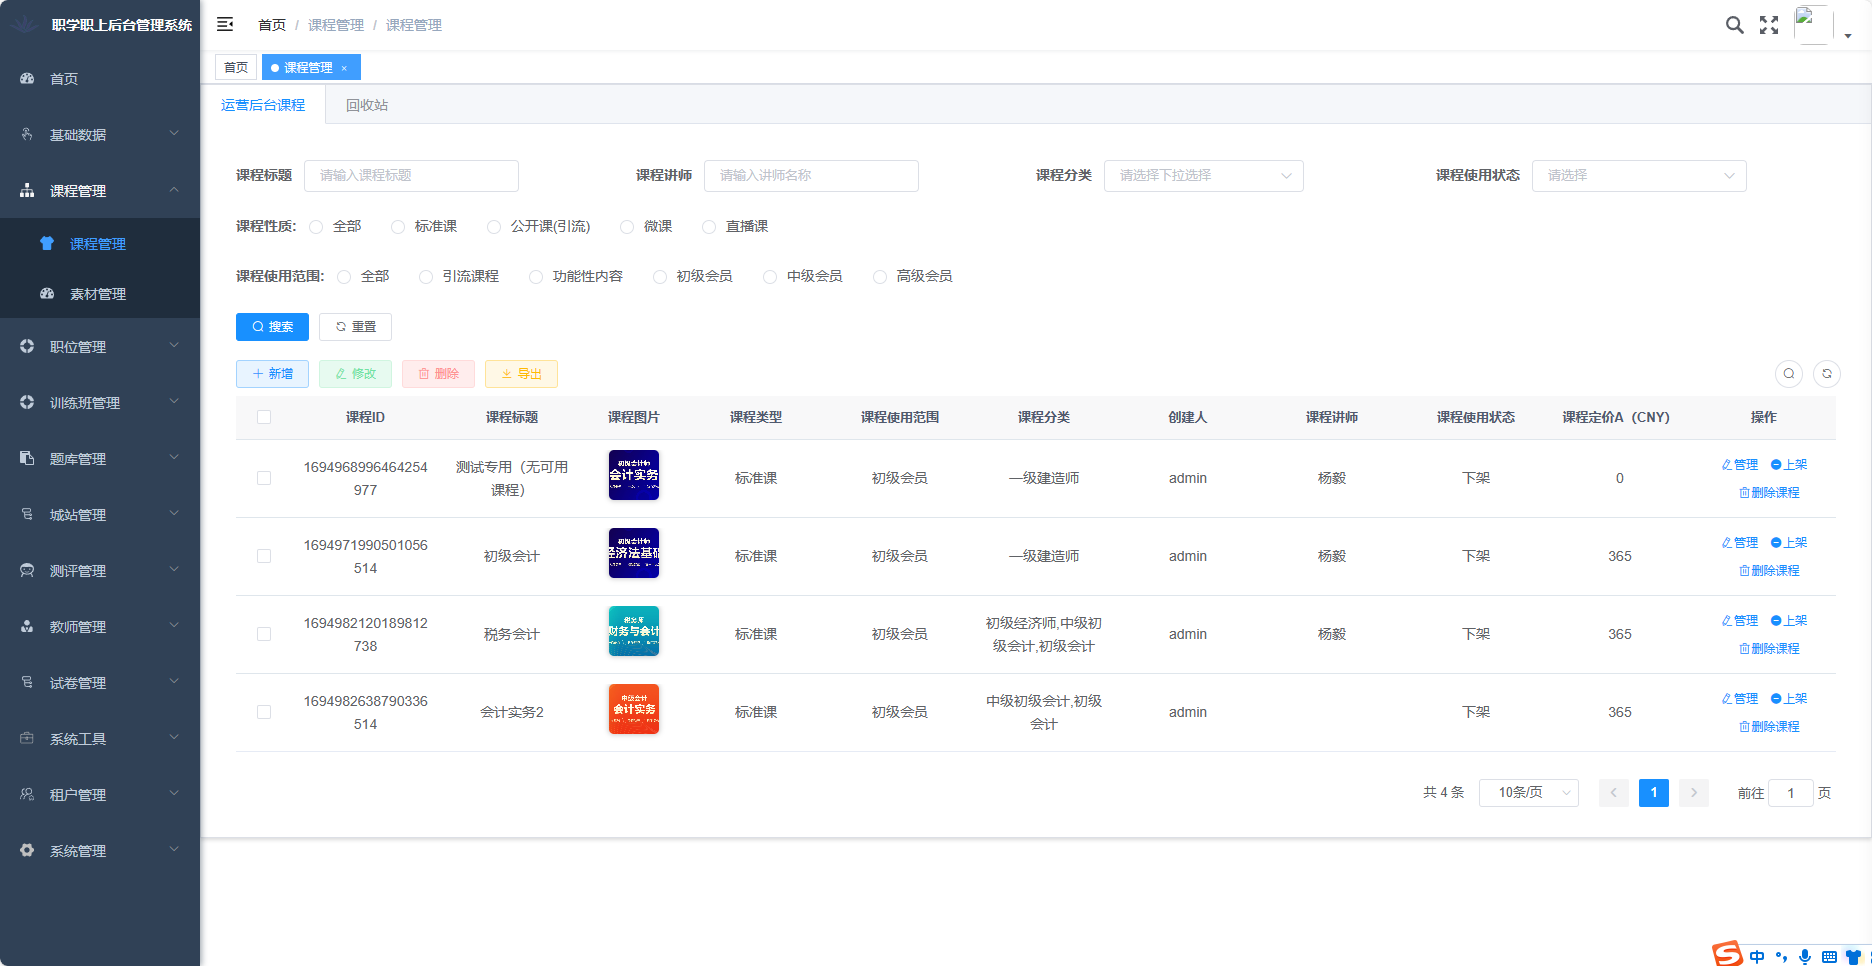Open the 首页 page tab
This screenshot has height=966, width=1872.
(x=236, y=68)
